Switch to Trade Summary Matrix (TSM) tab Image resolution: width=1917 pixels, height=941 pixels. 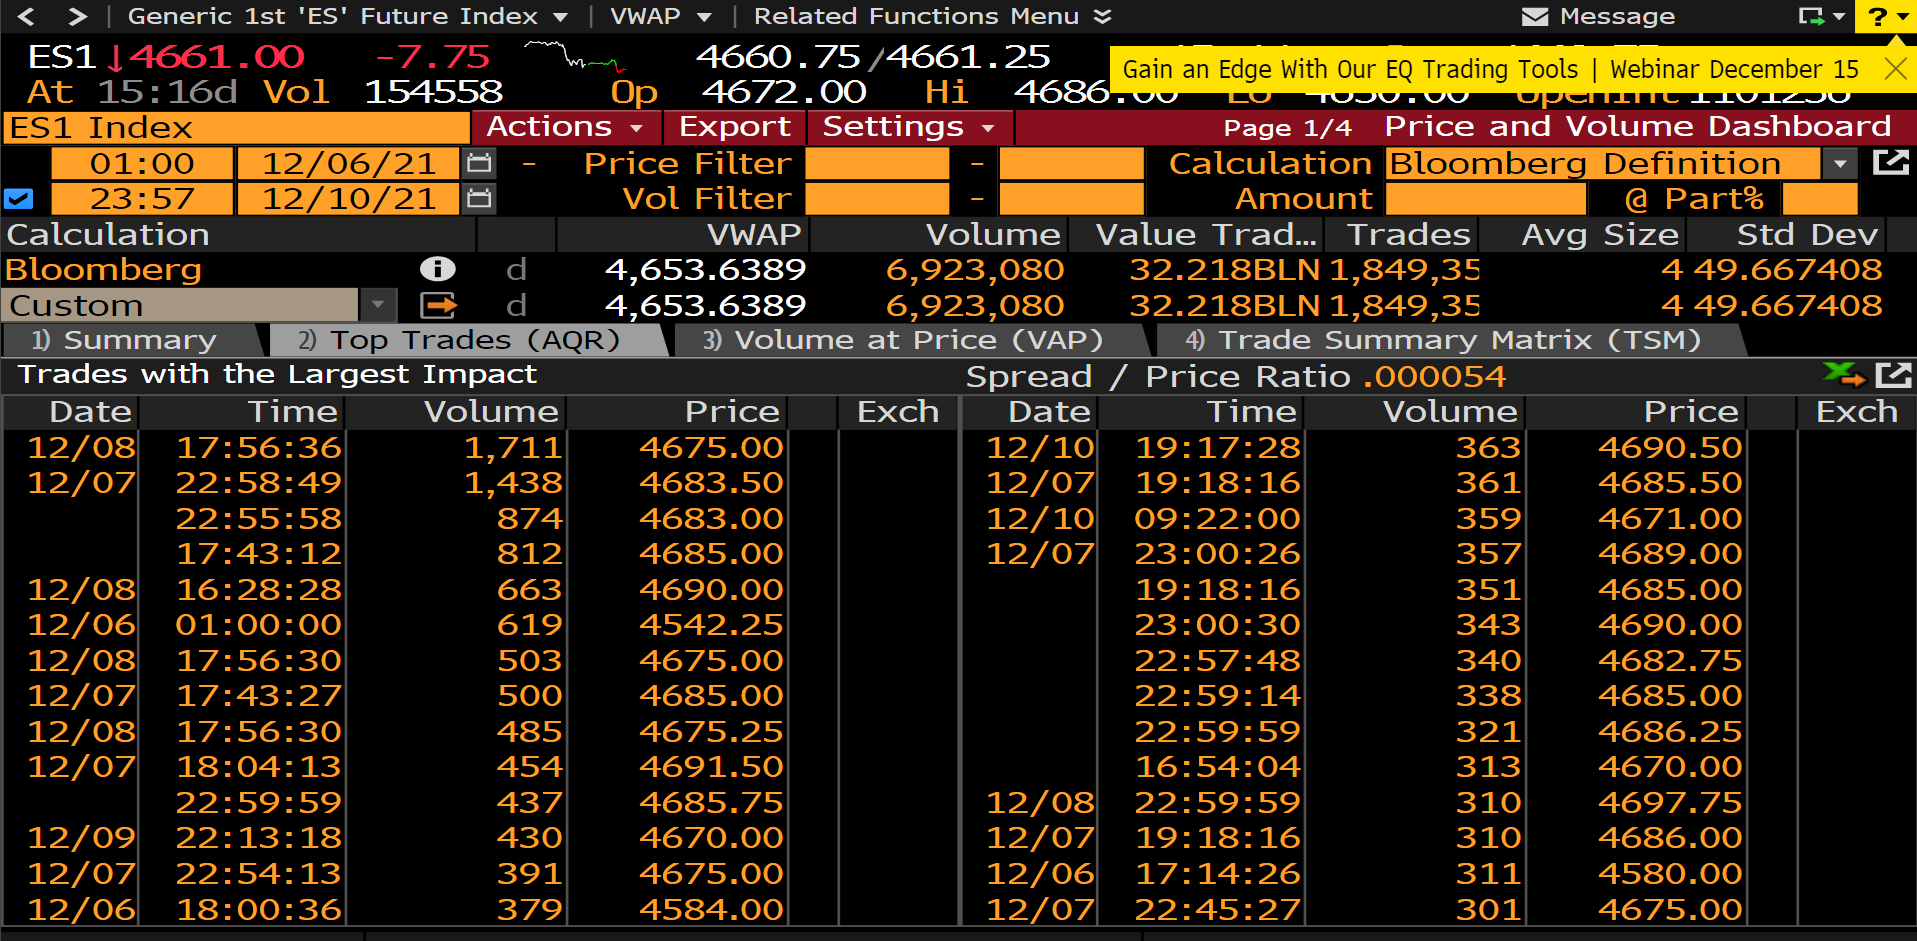pos(1443,340)
